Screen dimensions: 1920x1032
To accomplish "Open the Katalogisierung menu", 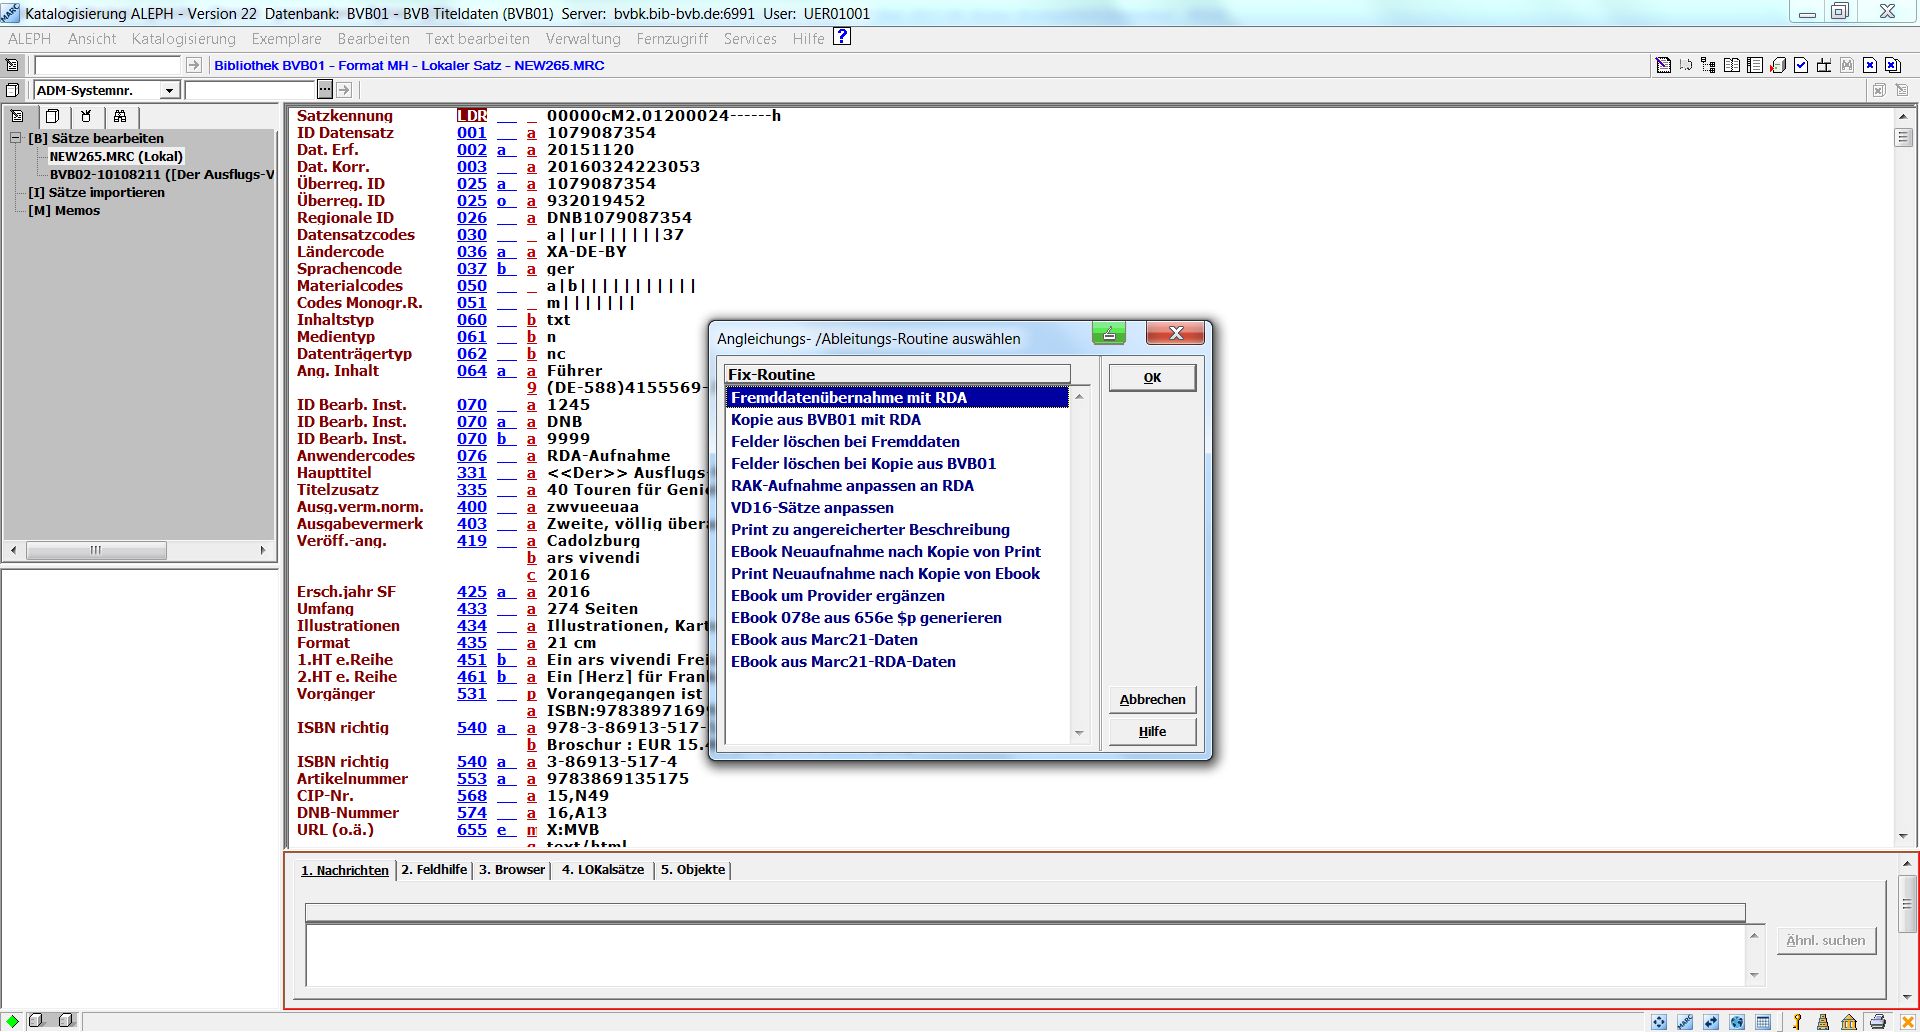I will (183, 39).
